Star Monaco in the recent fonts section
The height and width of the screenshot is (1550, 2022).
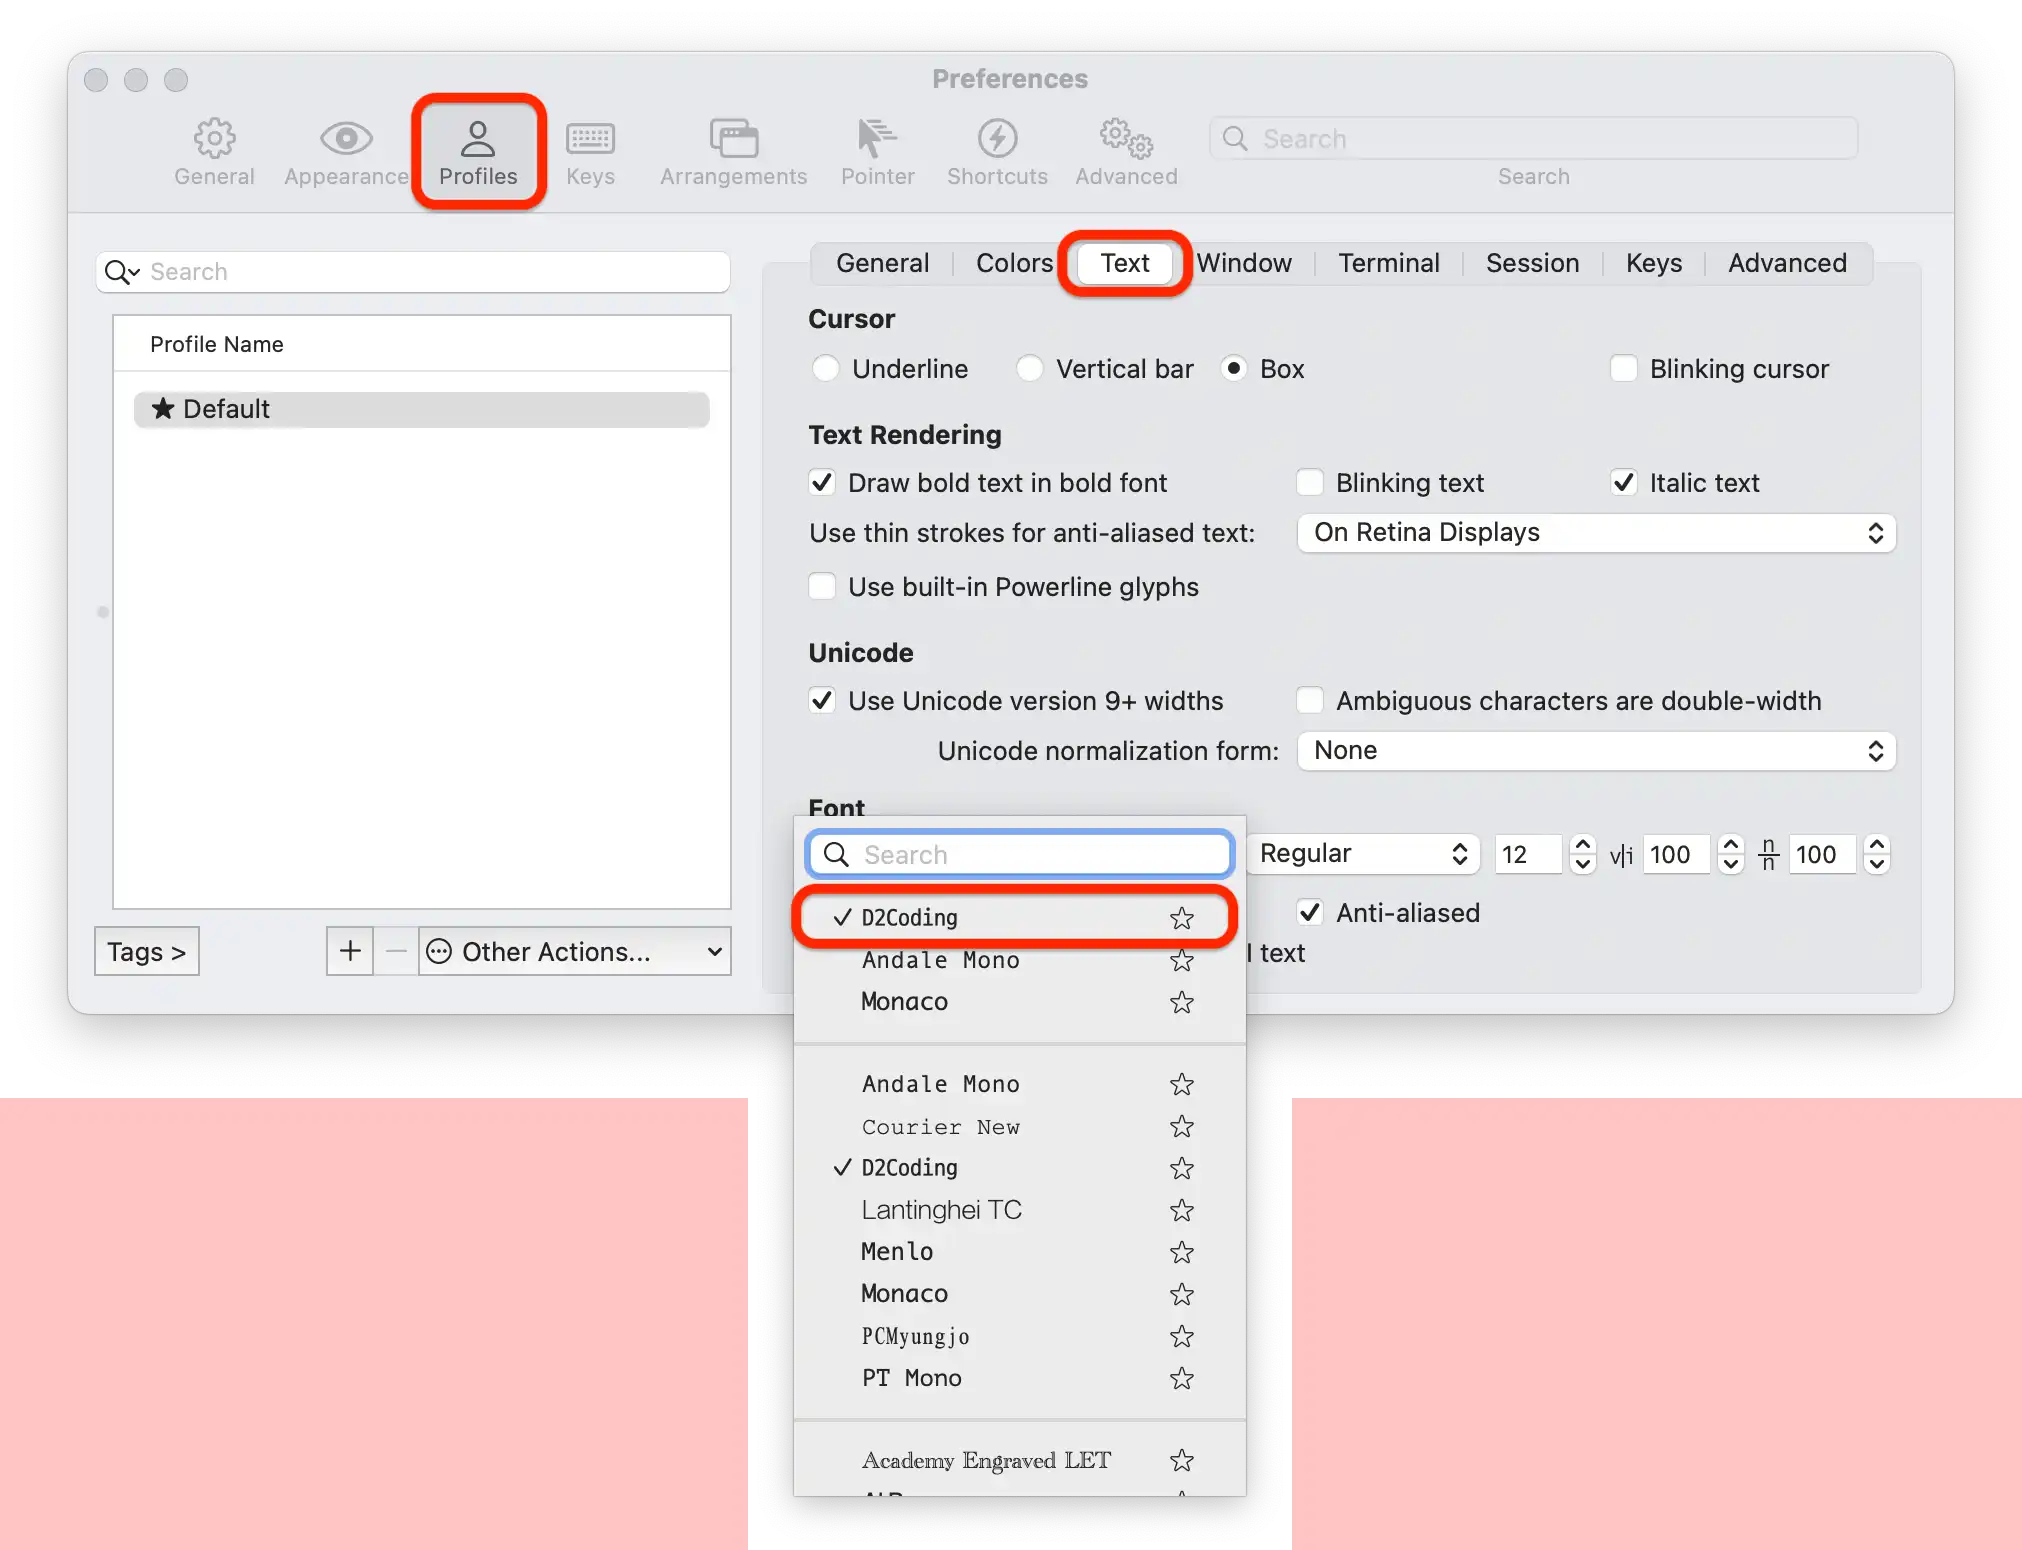click(x=1182, y=1002)
